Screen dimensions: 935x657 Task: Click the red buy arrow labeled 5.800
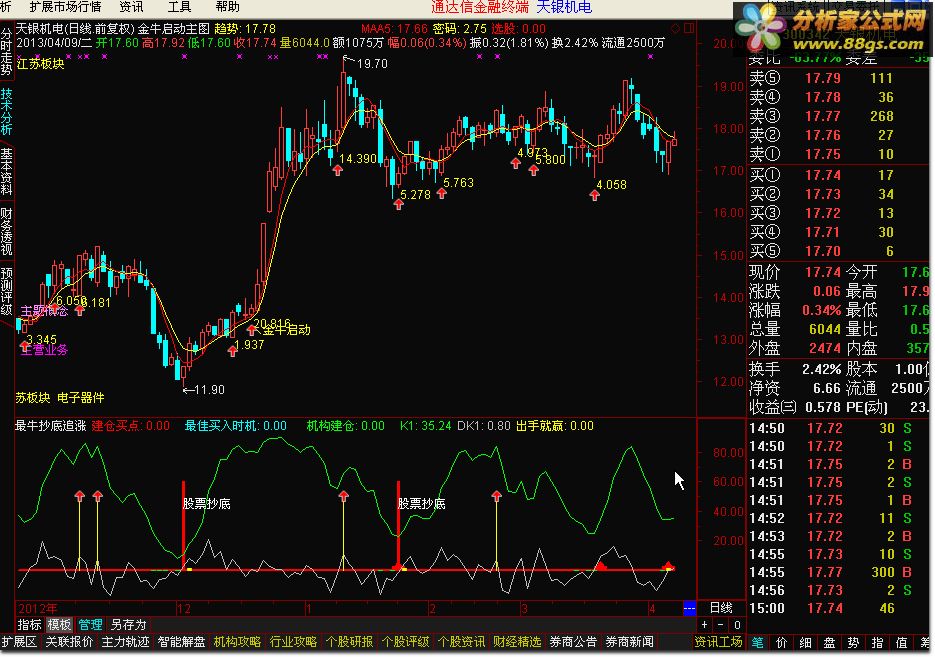pyautogui.click(x=534, y=171)
